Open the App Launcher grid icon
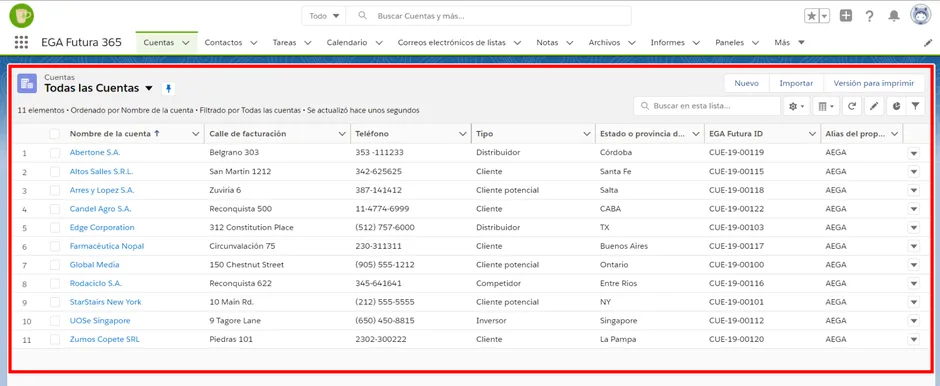Viewport: 940px width, 386px height. (x=22, y=42)
